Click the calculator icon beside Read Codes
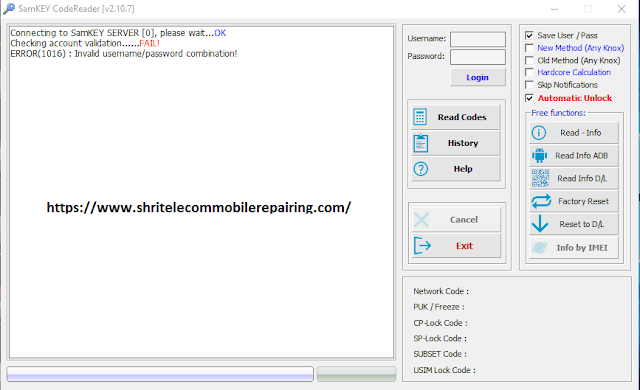 click(x=420, y=117)
